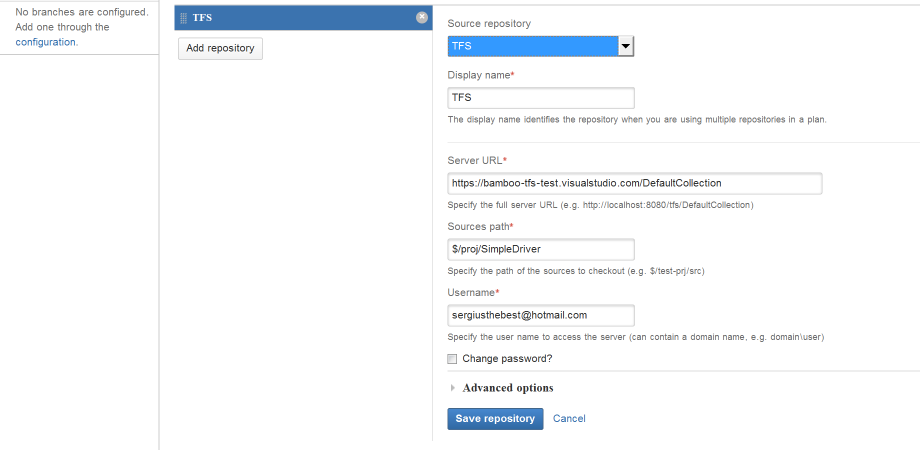920x450 pixels.
Task: Open the configuration link
Action: coord(46,42)
